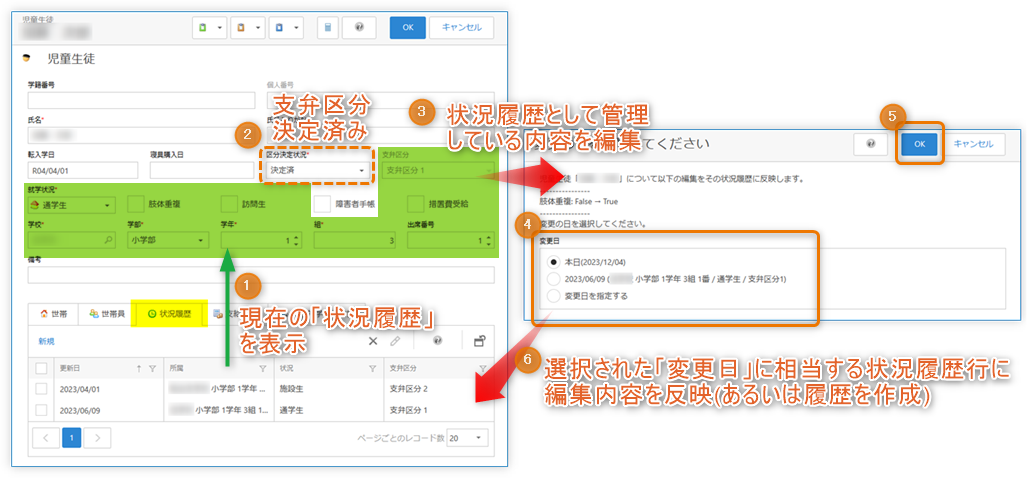Open help in the 児童生徒 window toolbar

pos(359,28)
